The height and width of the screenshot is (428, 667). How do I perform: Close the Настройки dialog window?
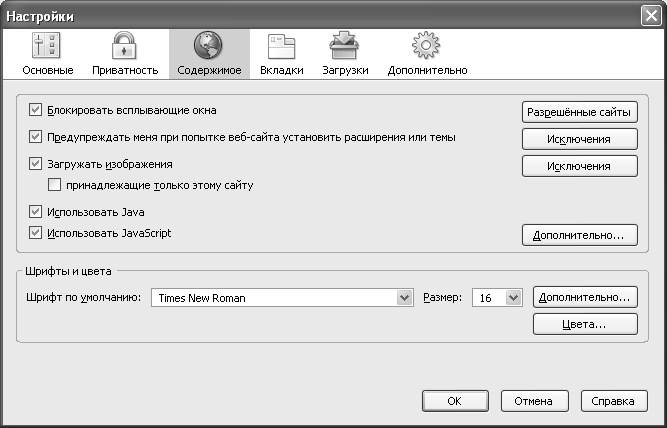point(650,15)
